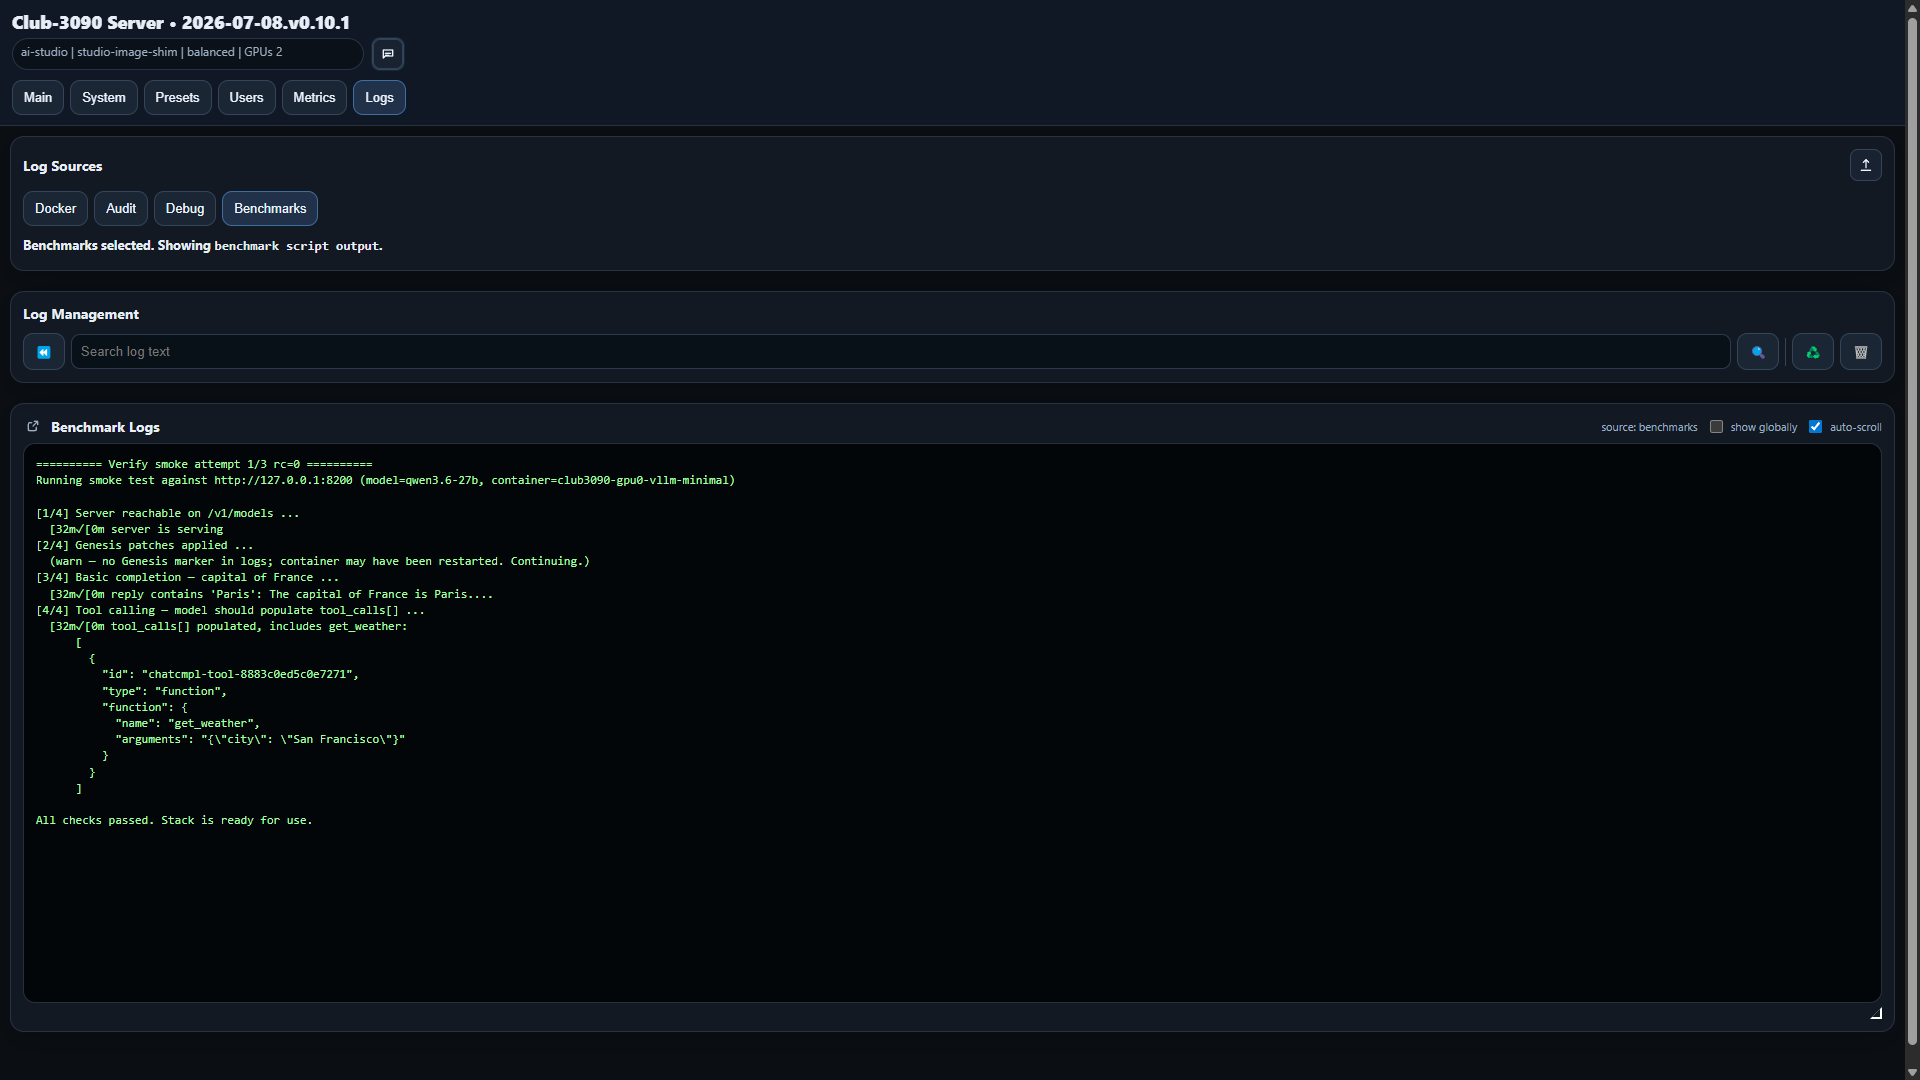Click the upload arrow icon in Log Sources
Viewport: 1920px width, 1080px height.
pos(1865,165)
